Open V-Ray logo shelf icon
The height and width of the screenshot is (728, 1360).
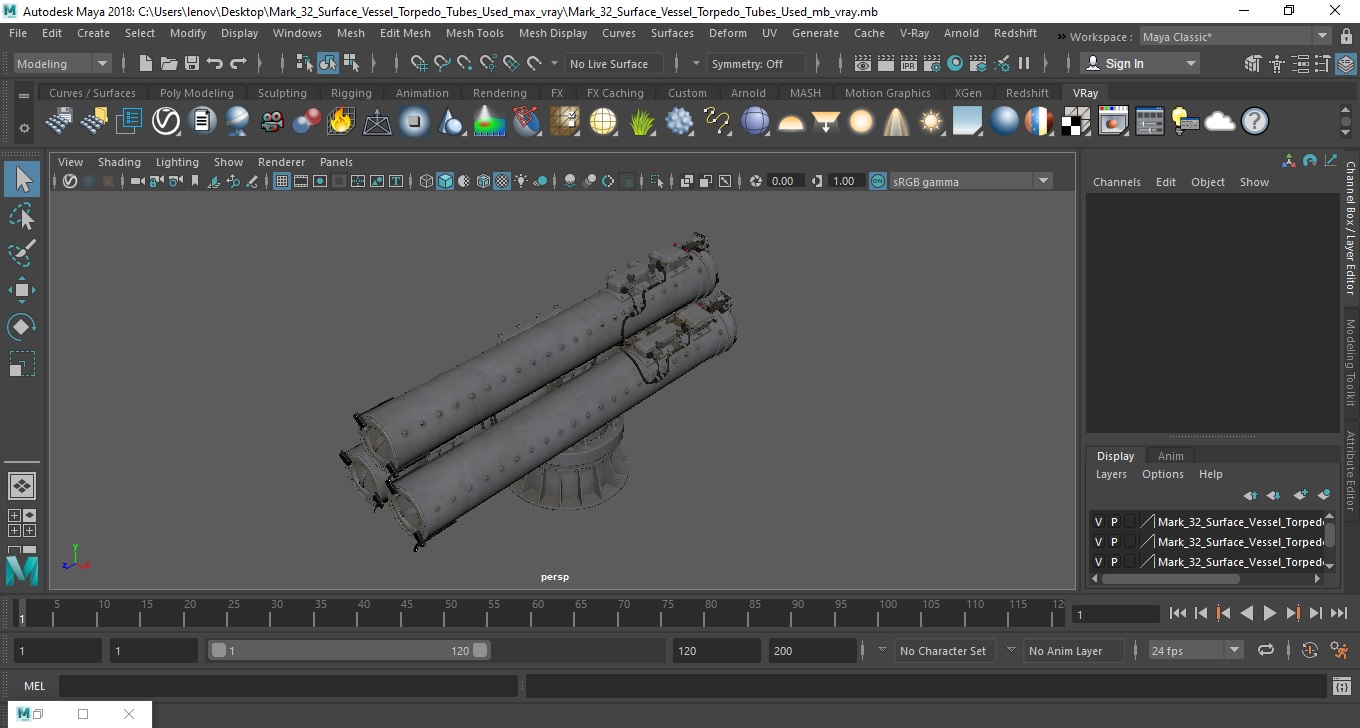(166, 122)
